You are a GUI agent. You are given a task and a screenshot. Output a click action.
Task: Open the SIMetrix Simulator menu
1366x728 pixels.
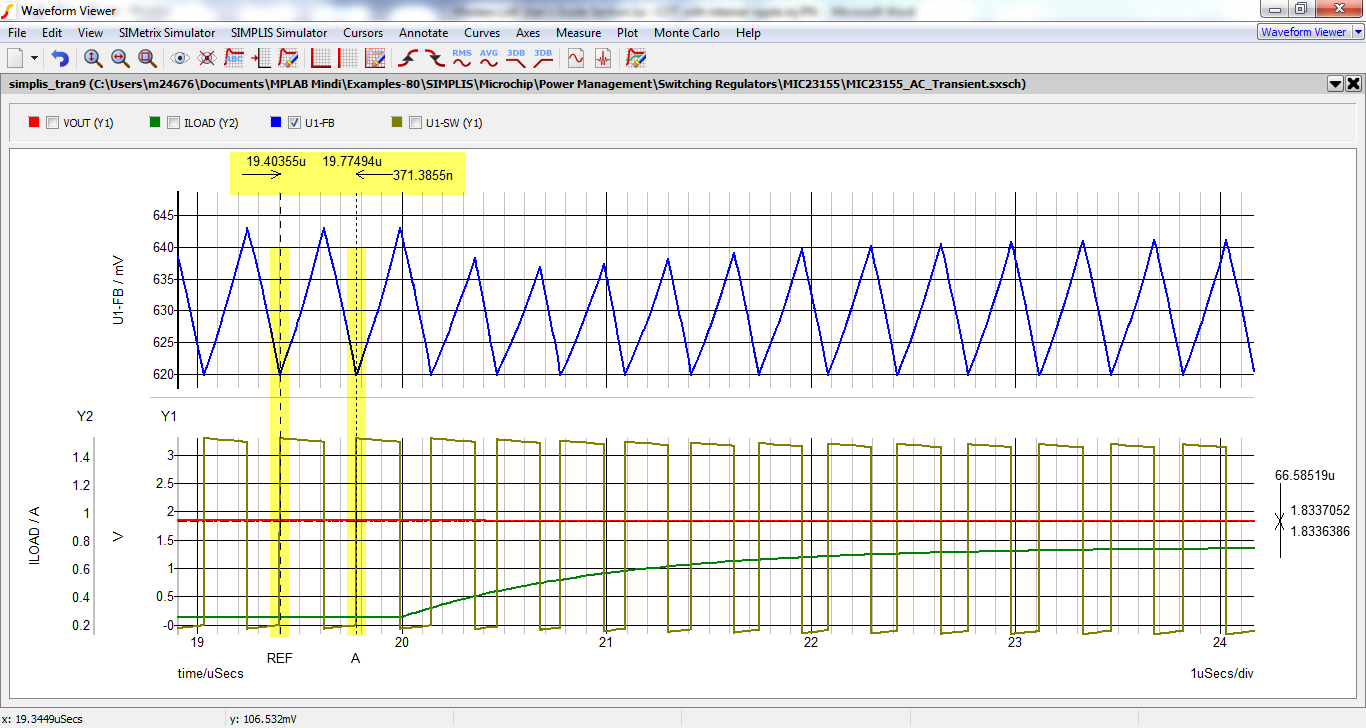coord(167,33)
